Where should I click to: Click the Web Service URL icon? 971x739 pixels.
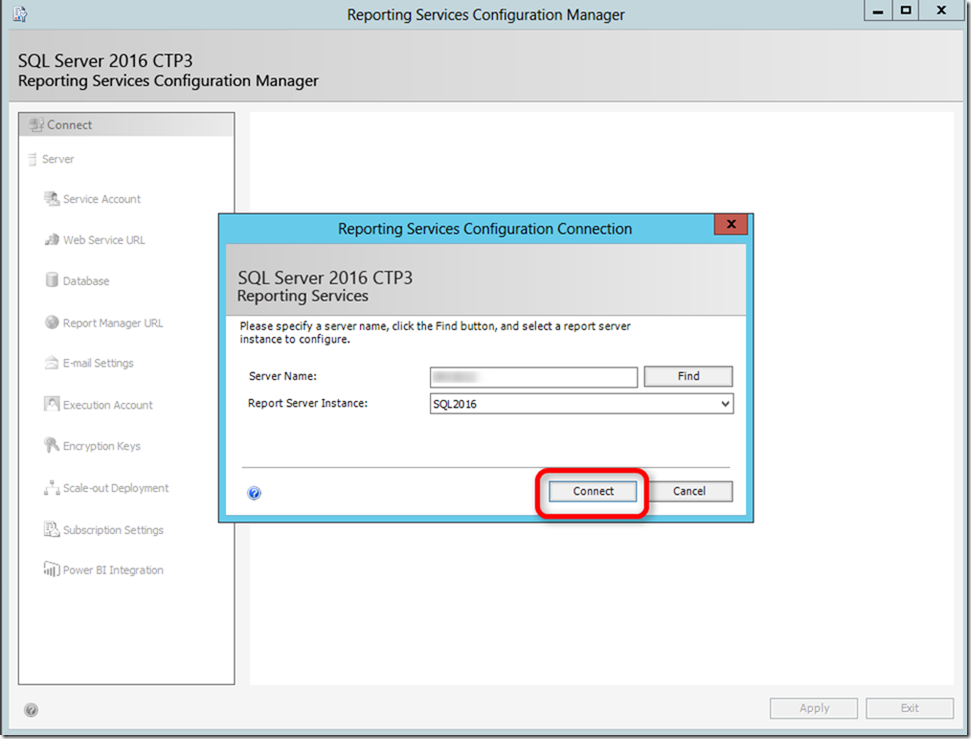51,240
